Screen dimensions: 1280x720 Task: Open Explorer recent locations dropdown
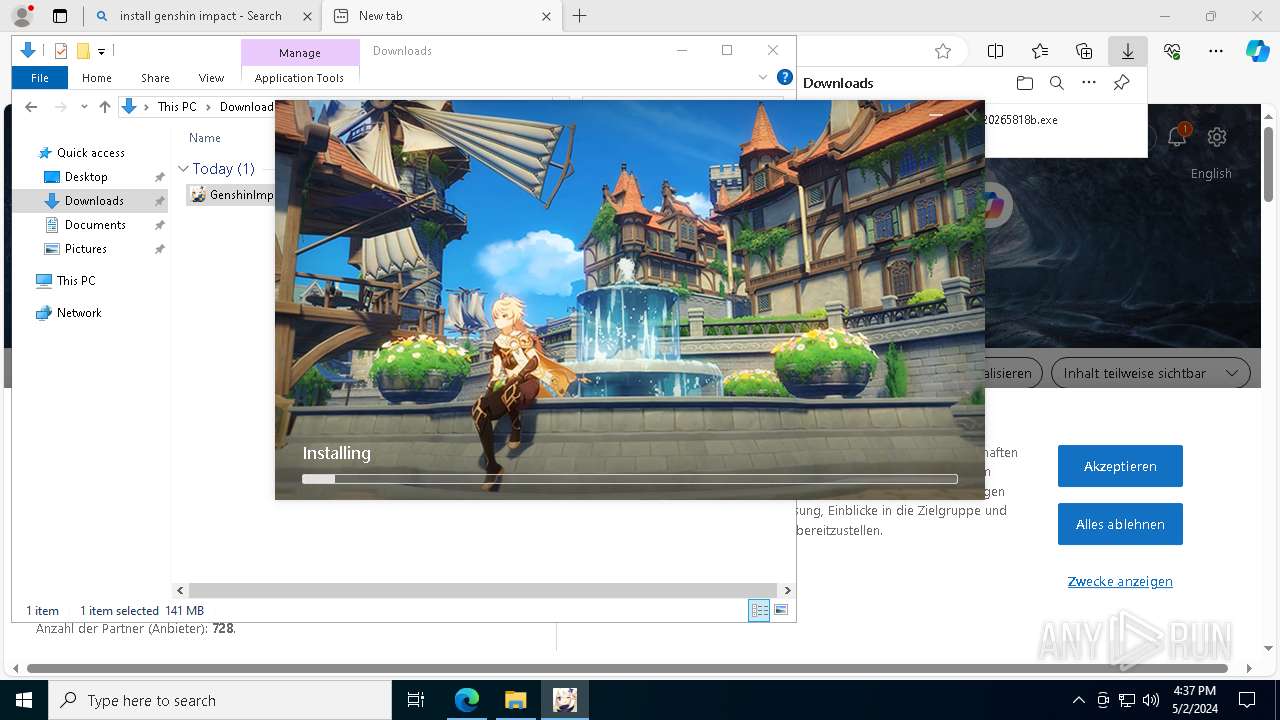[x=84, y=107]
